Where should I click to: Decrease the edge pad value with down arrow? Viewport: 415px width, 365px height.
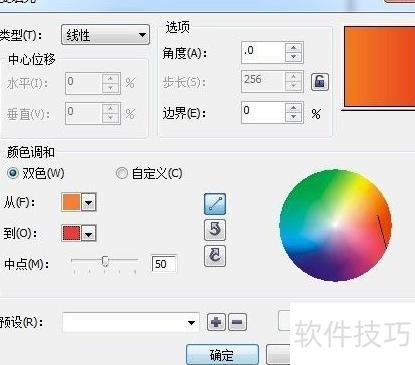(293, 117)
